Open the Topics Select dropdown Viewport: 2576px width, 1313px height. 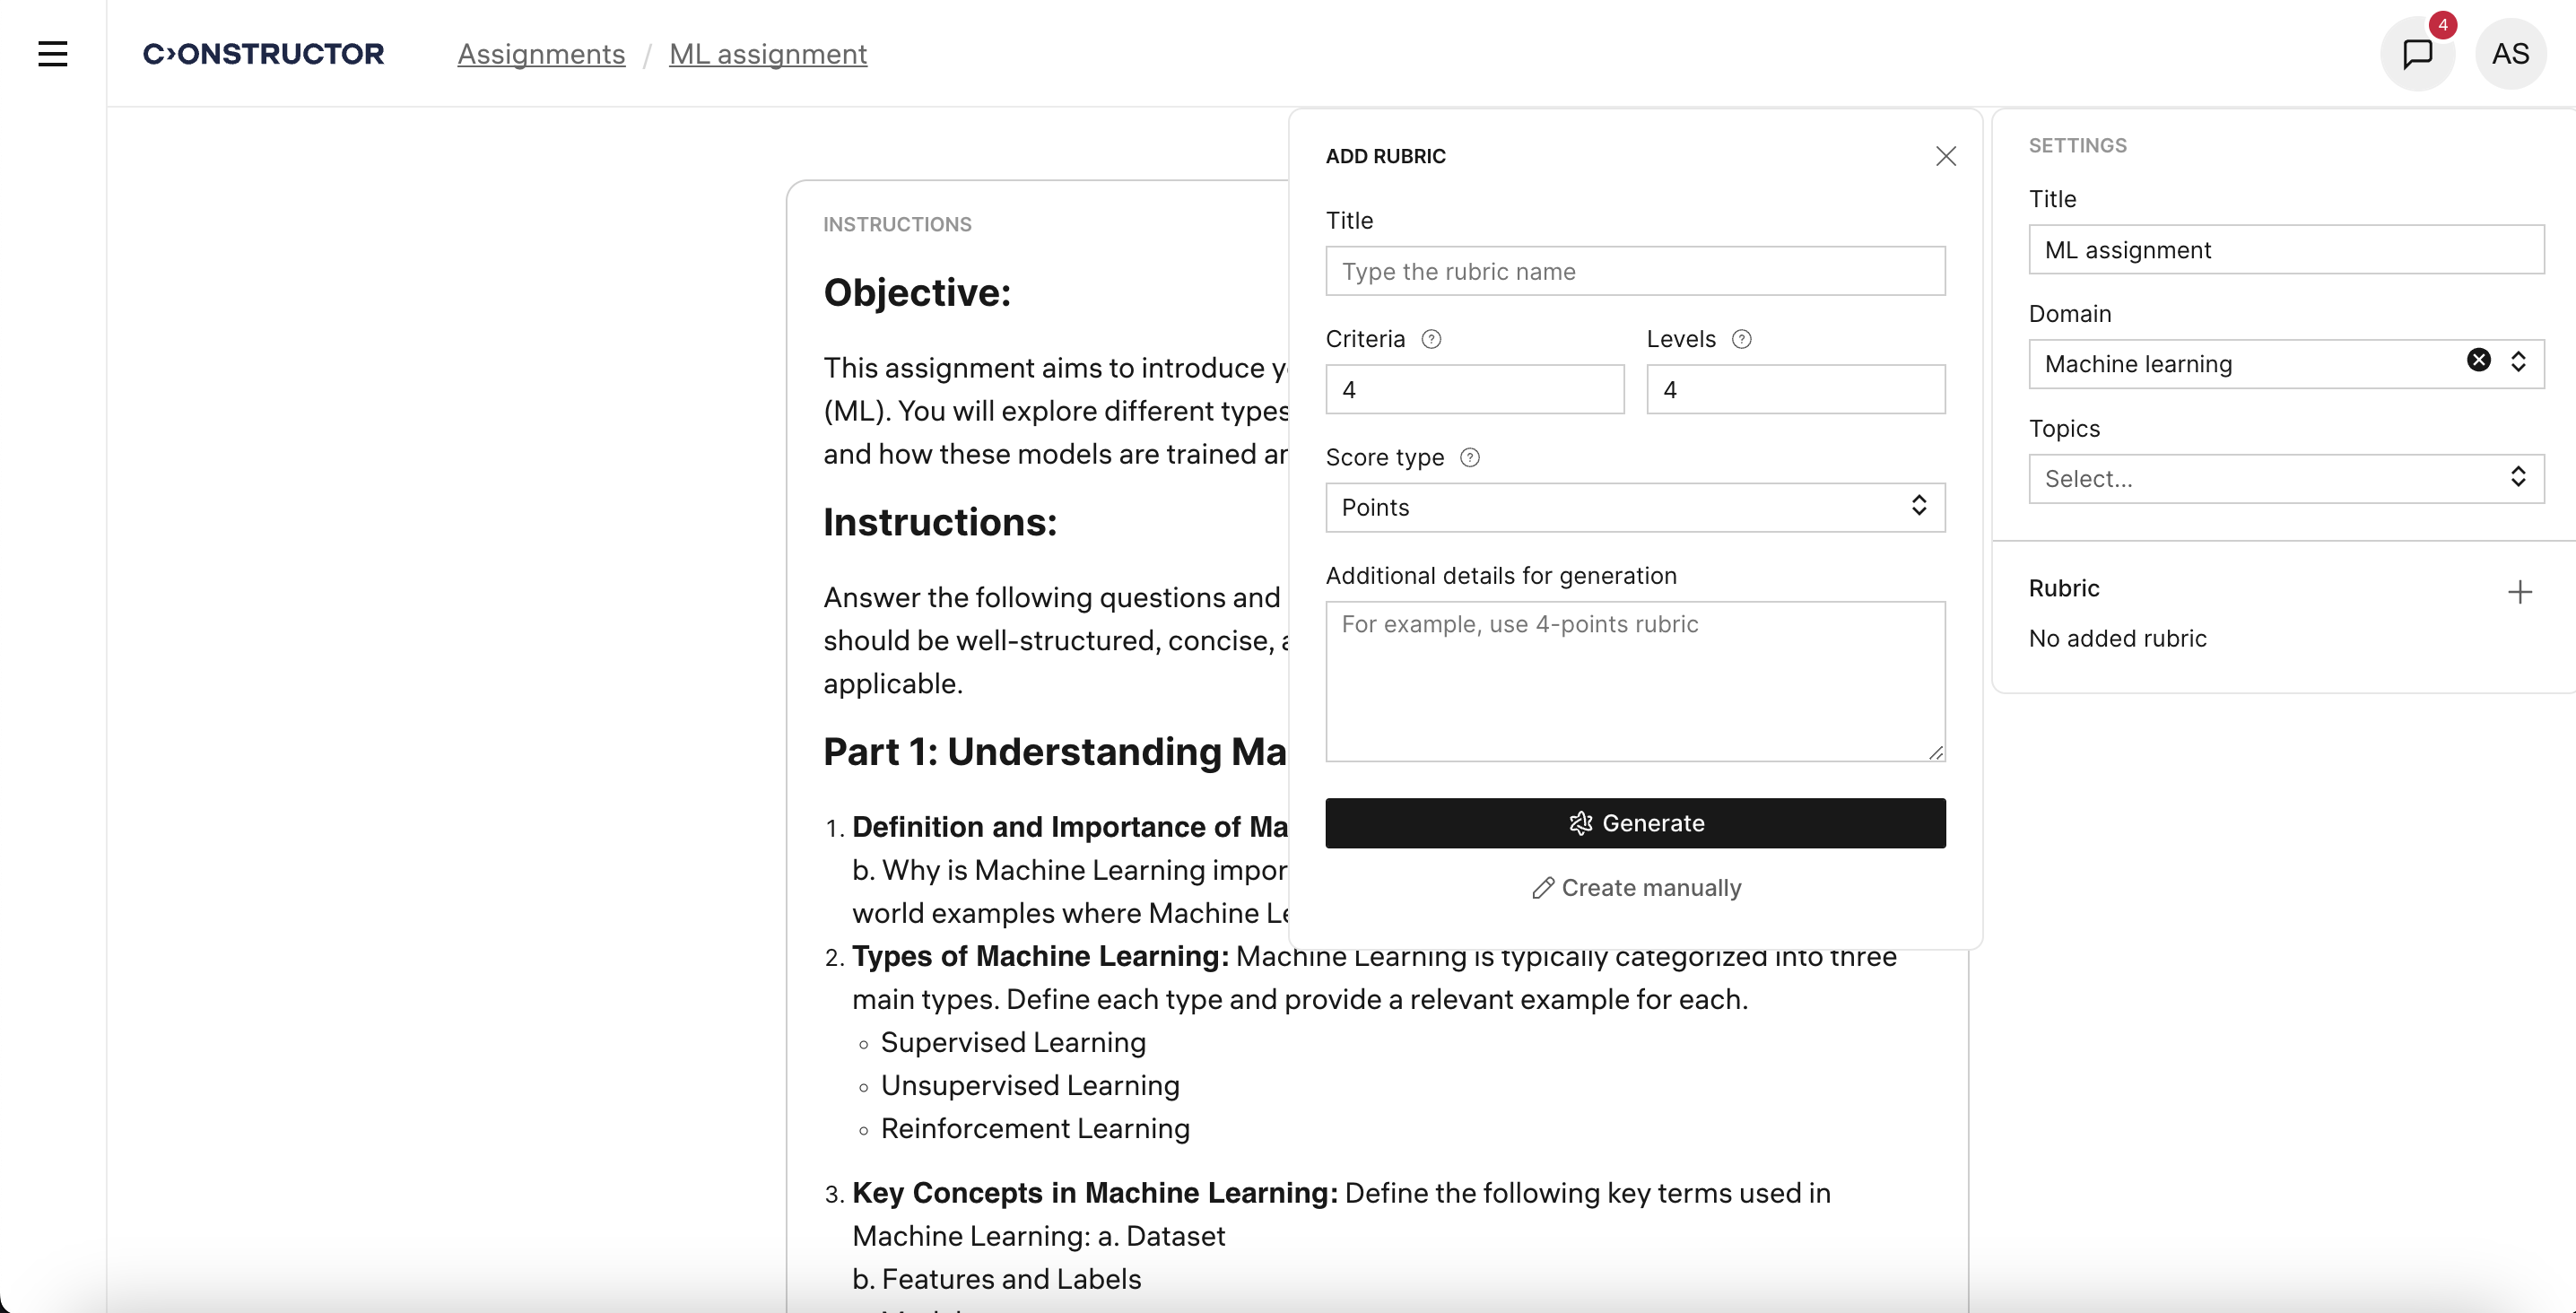click(x=2286, y=478)
